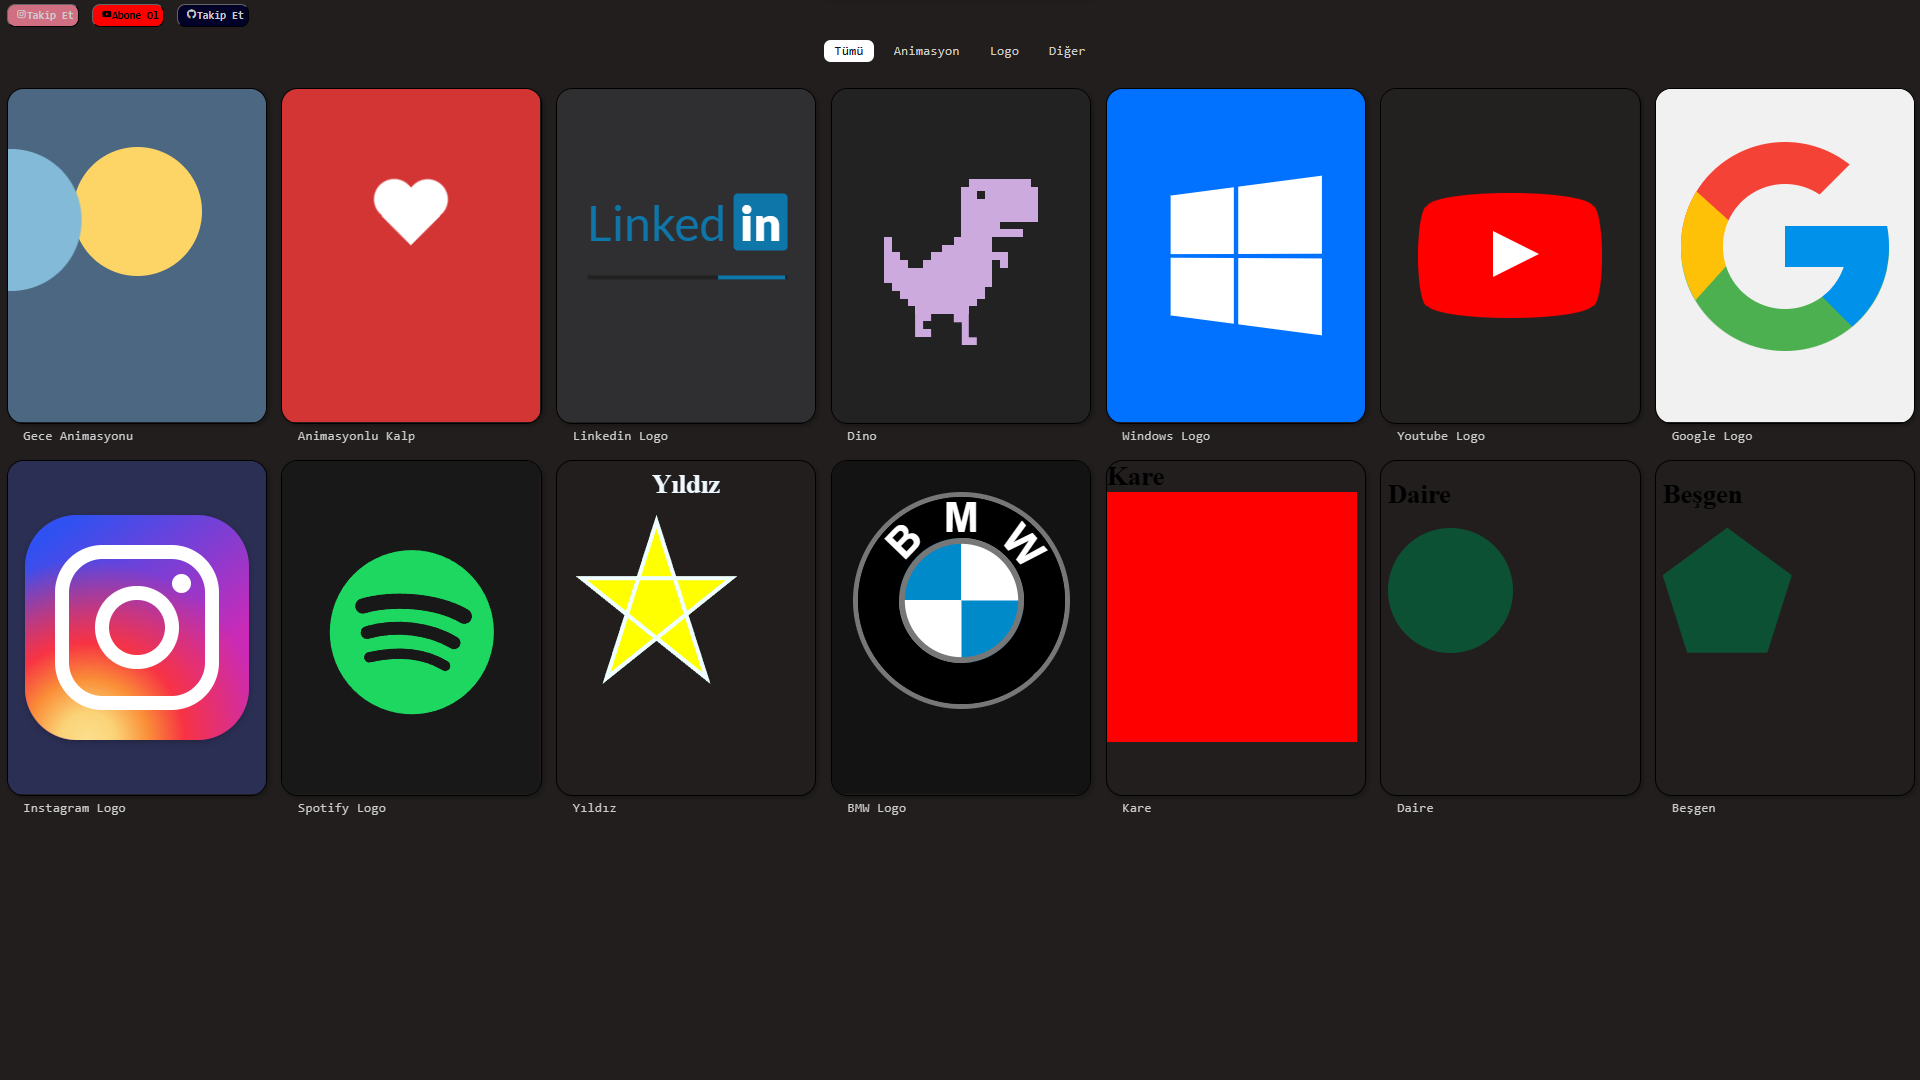
Task: Click the Spotify Logo caption
Action: 342,808
